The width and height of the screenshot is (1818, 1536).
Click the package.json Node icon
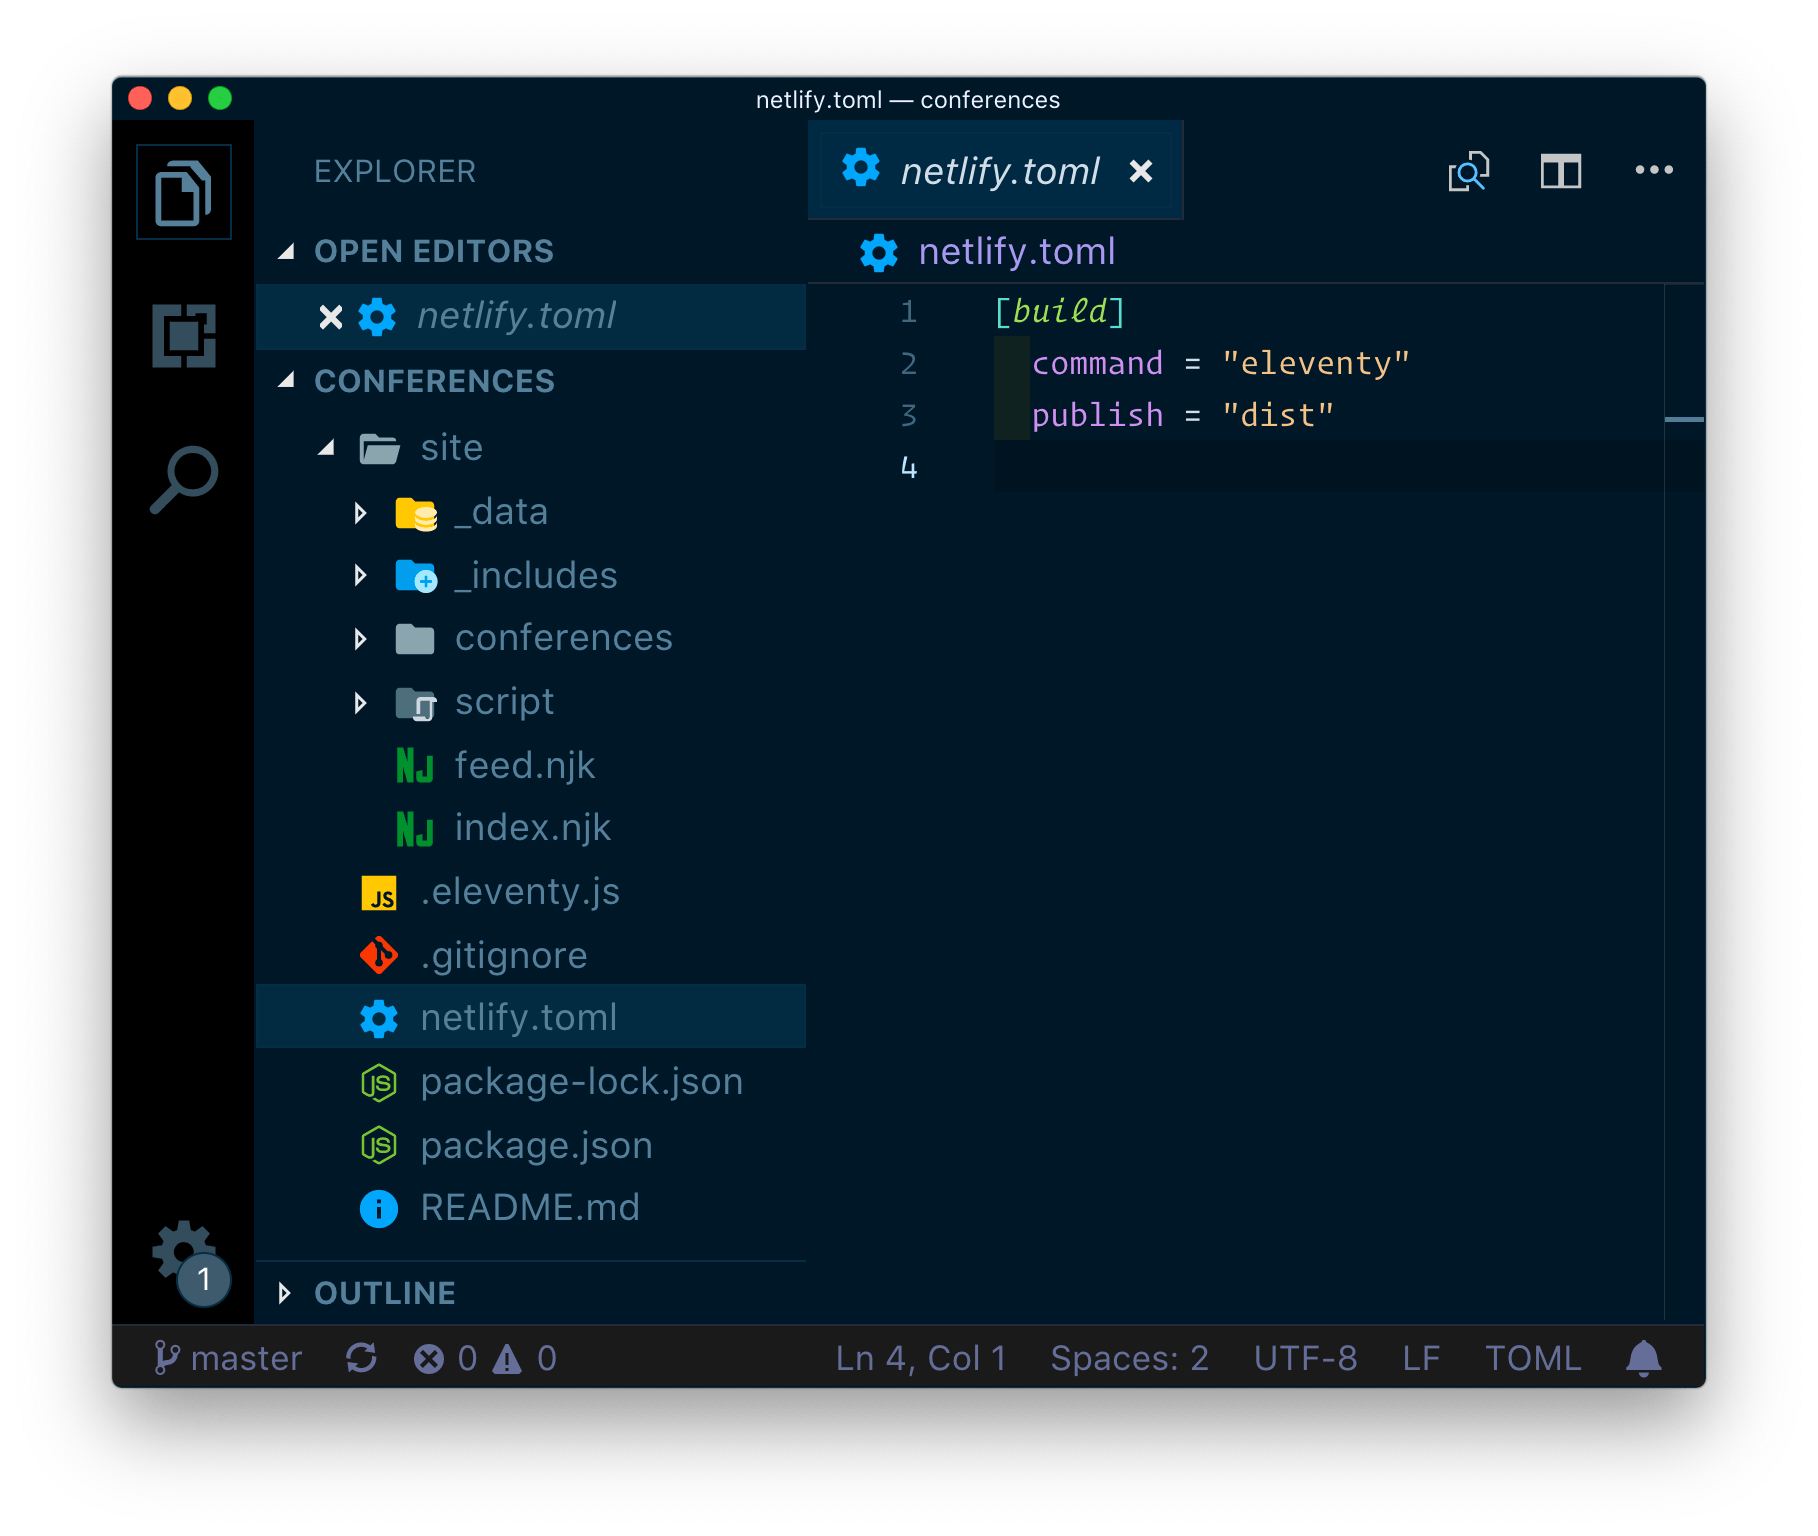coord(379,1146)
